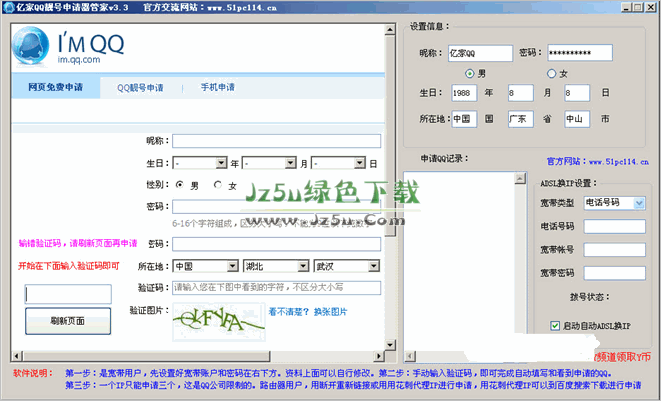Click the web page horizontal scroll-left arrow

pos(17,356)
